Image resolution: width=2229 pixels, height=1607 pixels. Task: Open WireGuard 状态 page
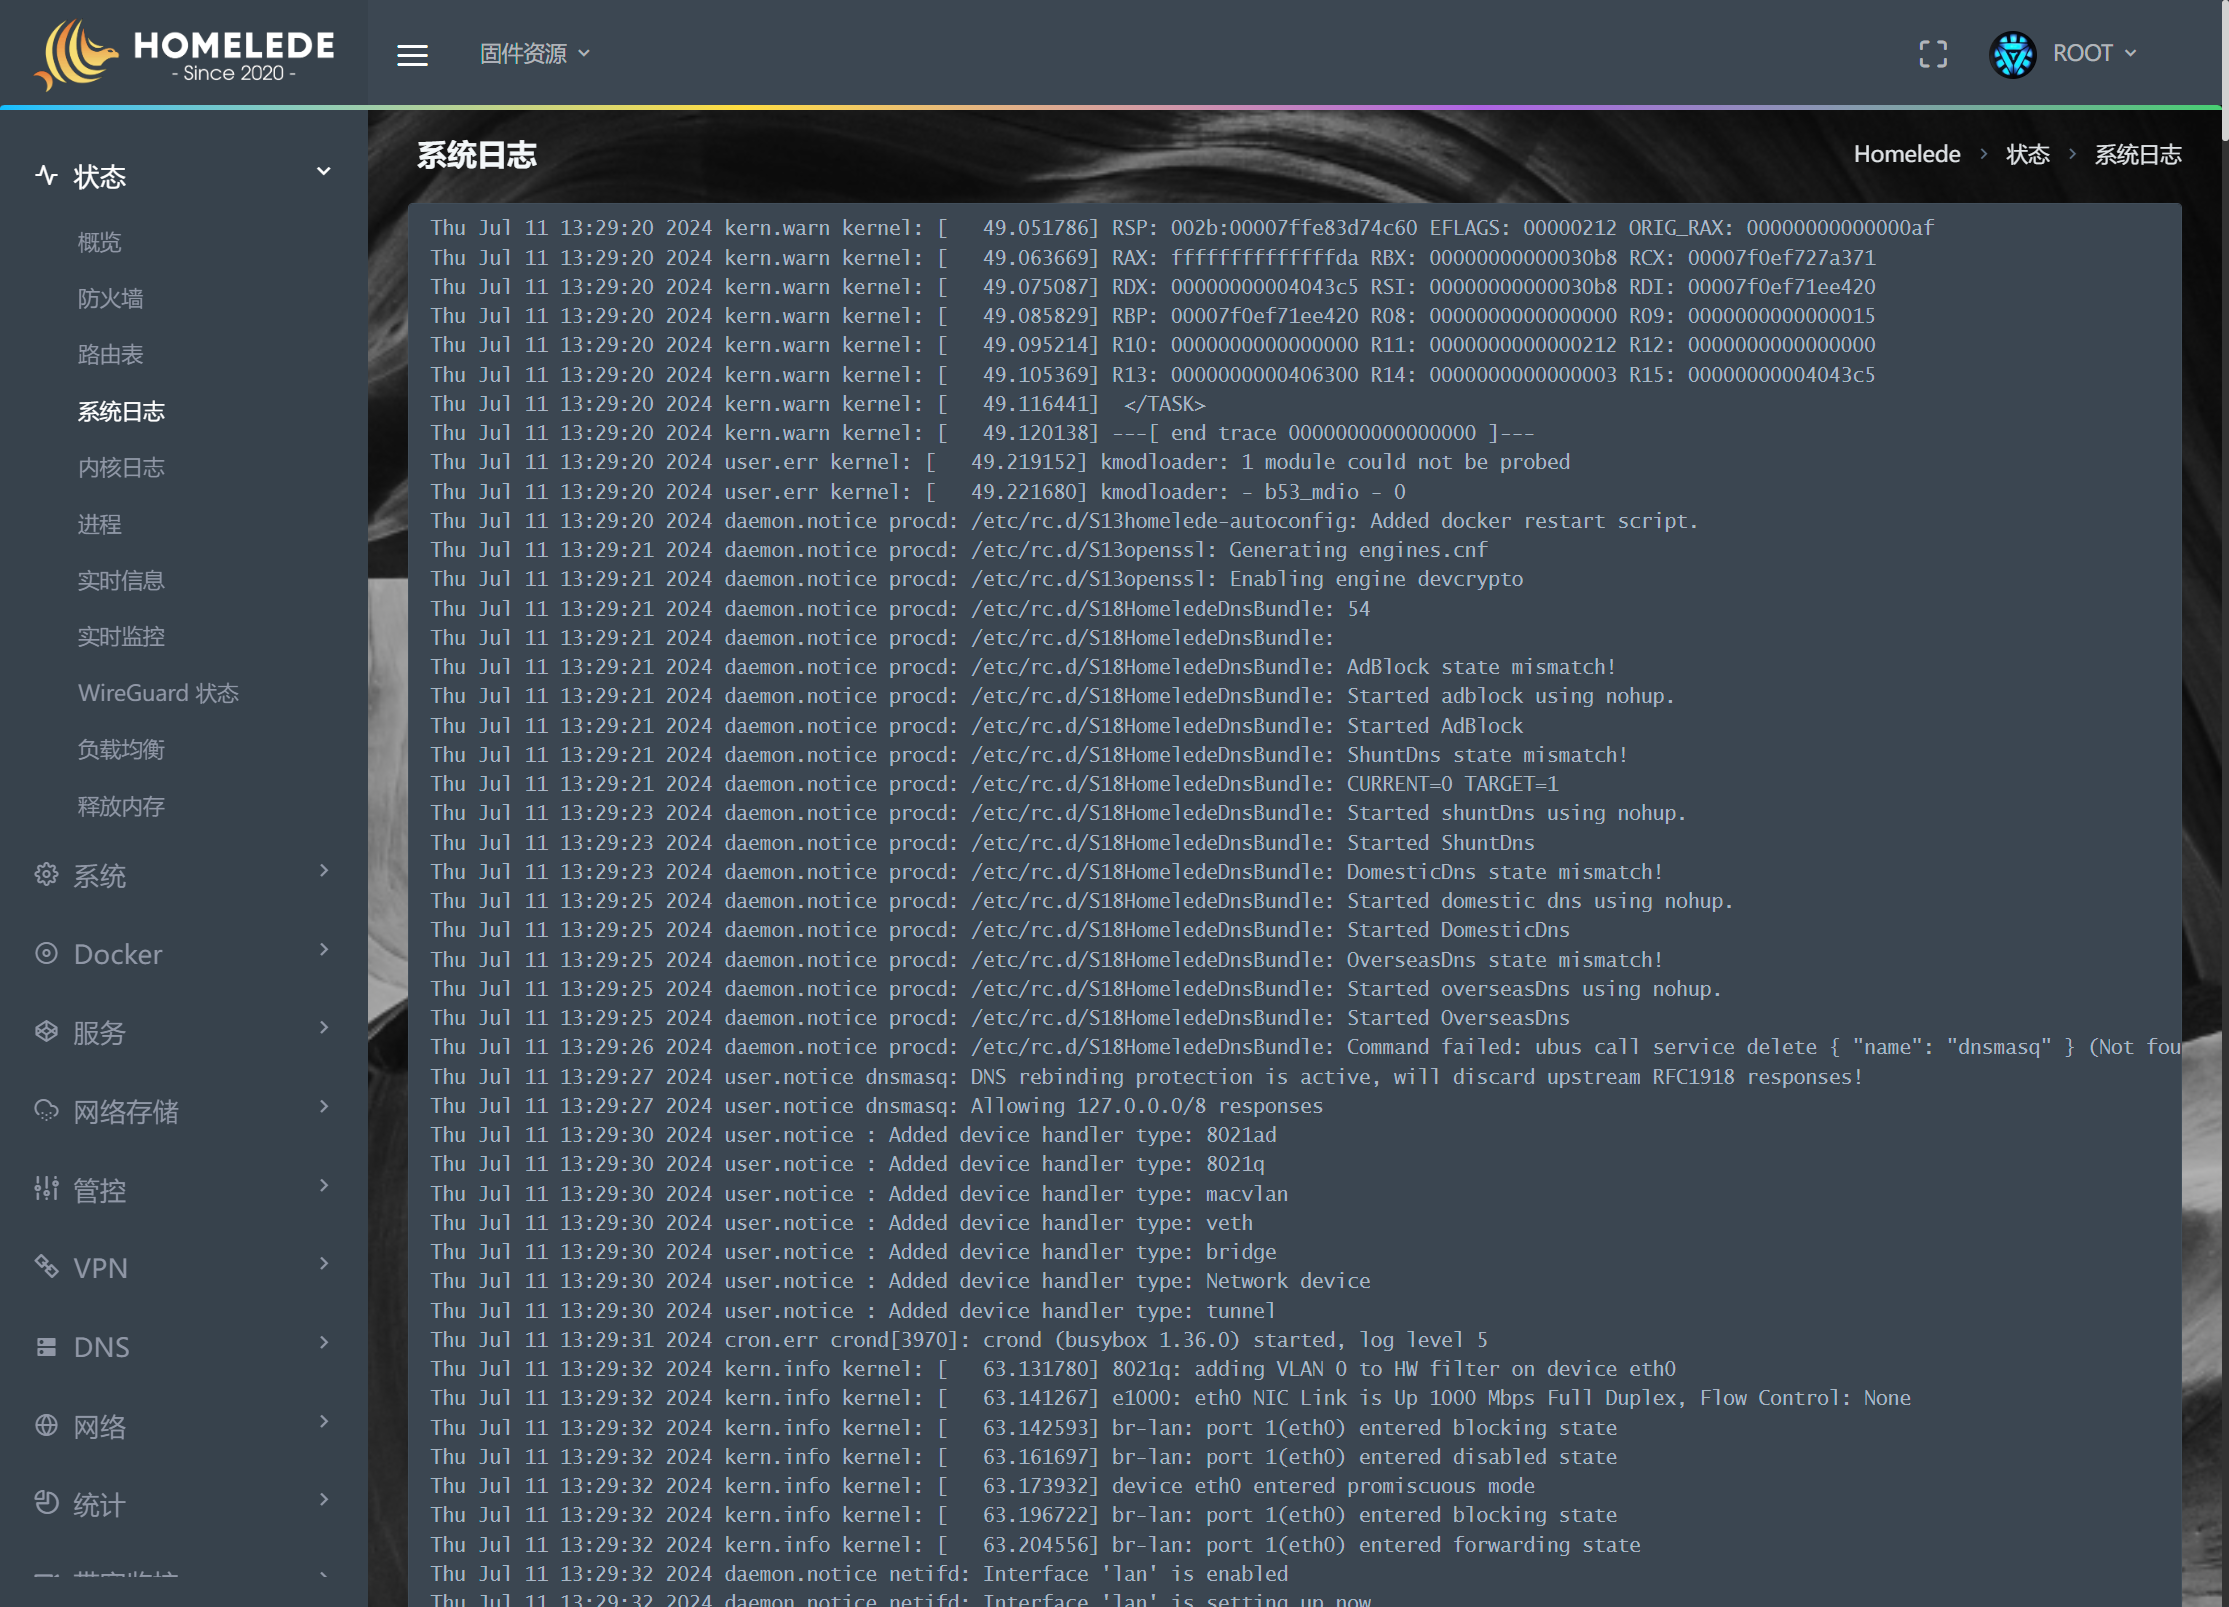(158, 693)
